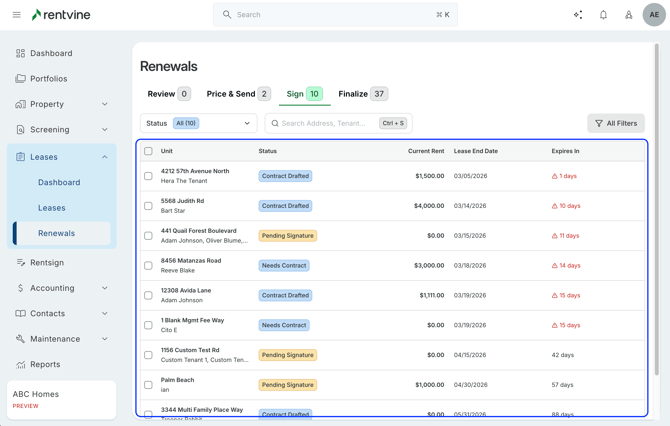Viewport: 670px width, 426px height.
Task: Tick the checkbox for 5568 Judith Rd
Action: click(149, 206)
